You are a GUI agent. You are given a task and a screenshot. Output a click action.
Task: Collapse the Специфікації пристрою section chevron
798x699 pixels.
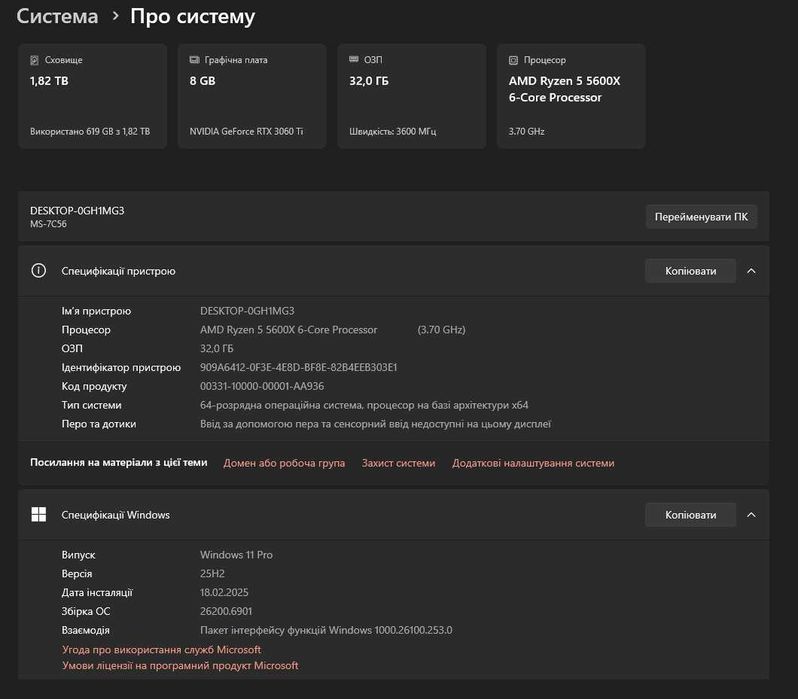click(751, 271)
